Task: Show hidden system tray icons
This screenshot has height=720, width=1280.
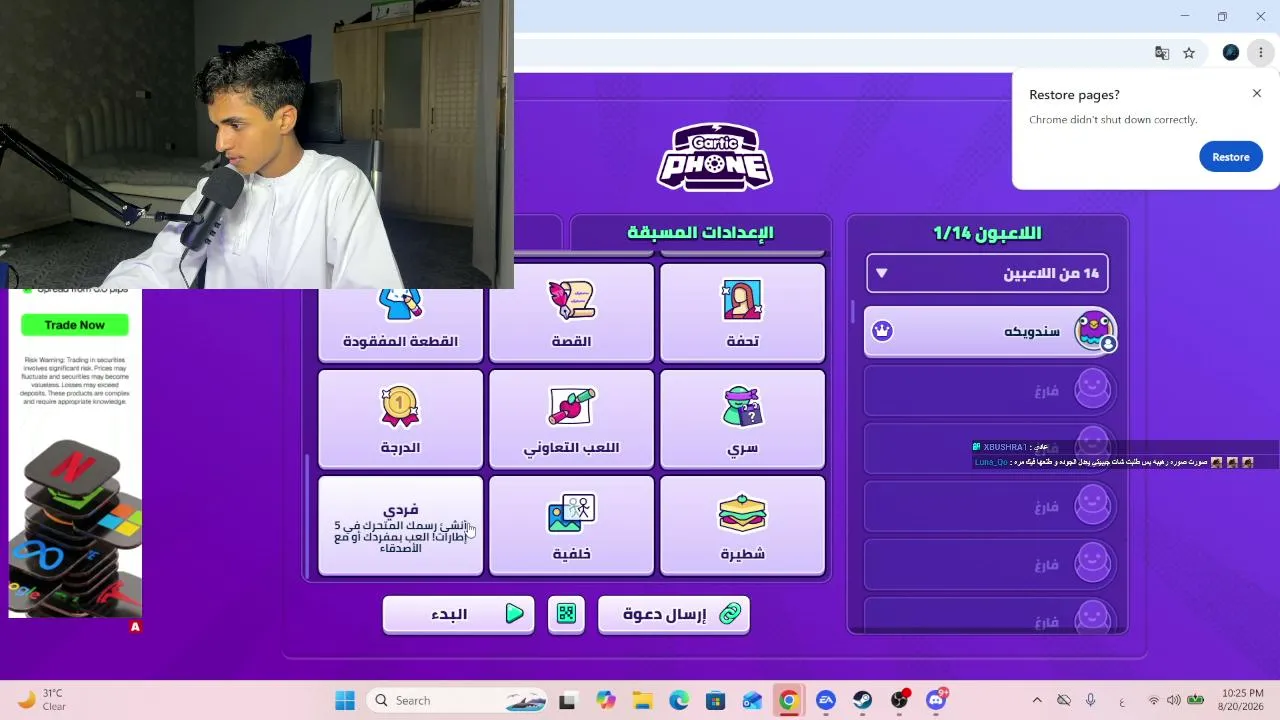Action: 1037,701
